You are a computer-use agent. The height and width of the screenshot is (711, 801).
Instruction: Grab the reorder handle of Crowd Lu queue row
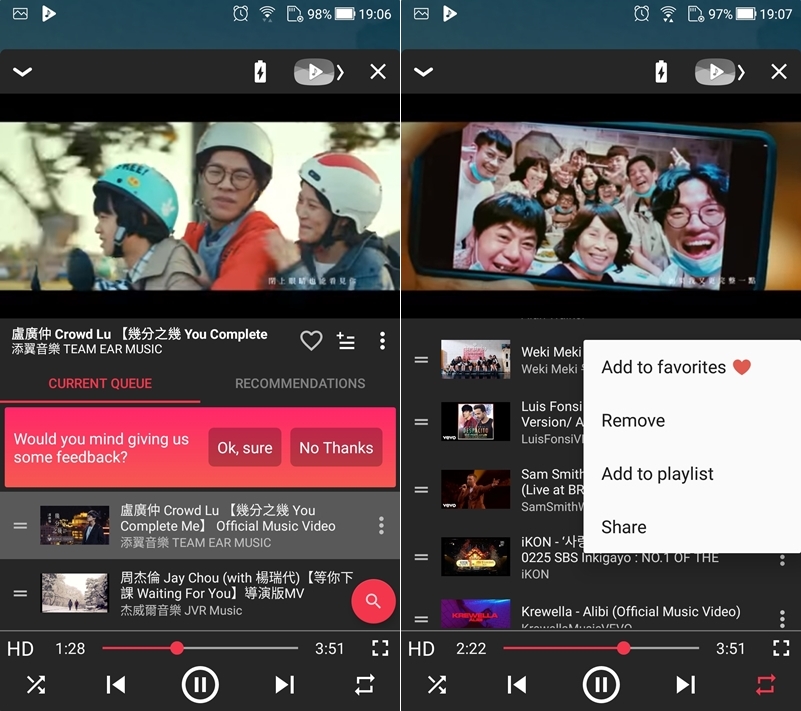tap(20, 526)
